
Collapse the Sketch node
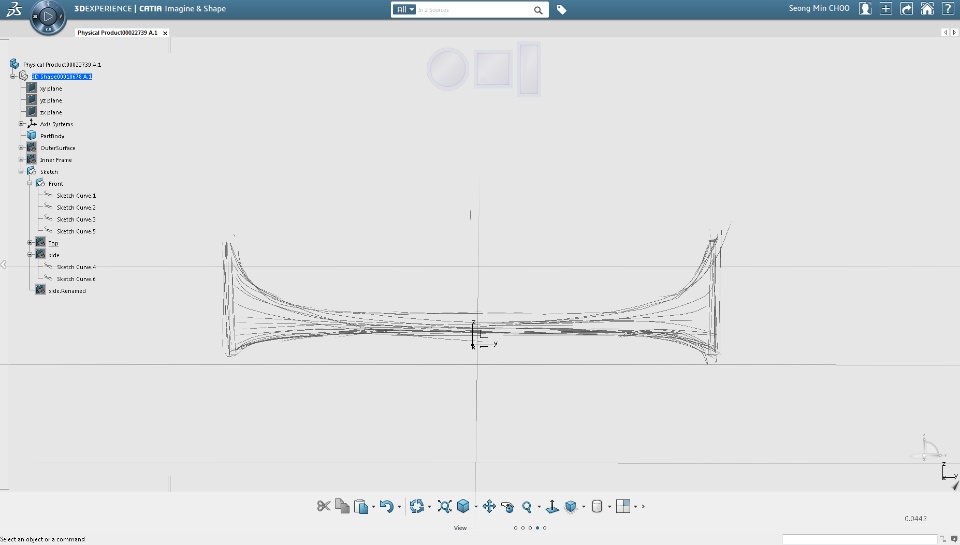pos(21,171)
